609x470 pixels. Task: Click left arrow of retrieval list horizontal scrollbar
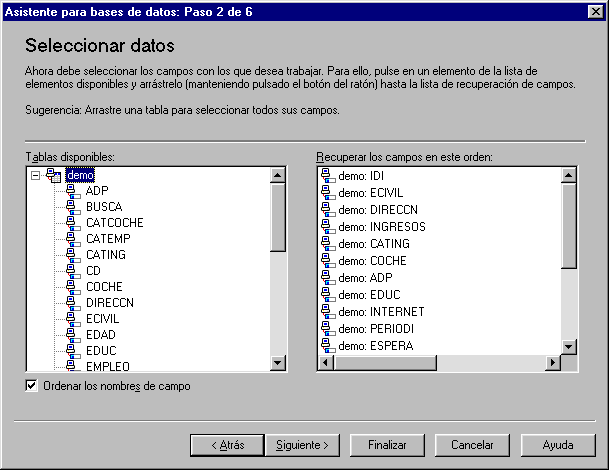[326, 363]
